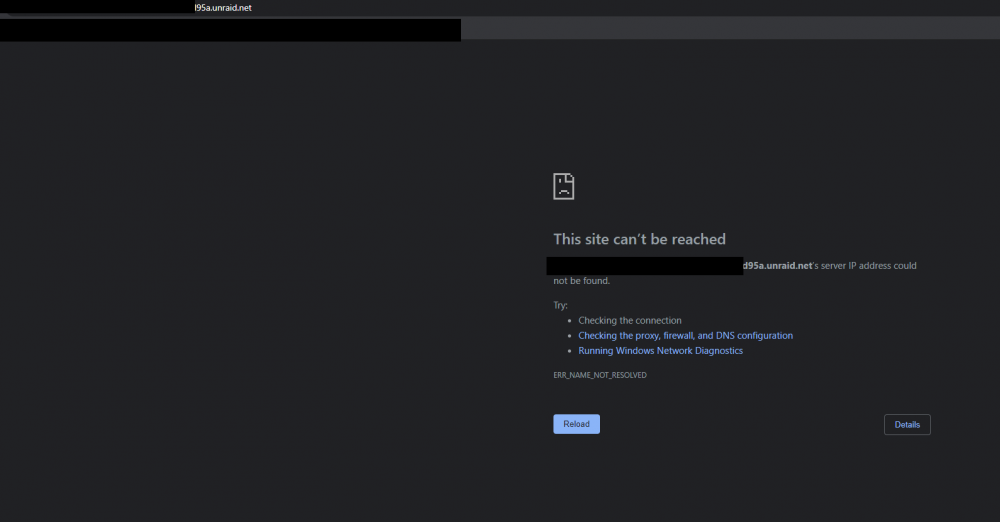Open 'Checking the proxy, firewall, and DNS configuration' link
This screenshot has width=1000, height=522.
[x=686, y=336]
